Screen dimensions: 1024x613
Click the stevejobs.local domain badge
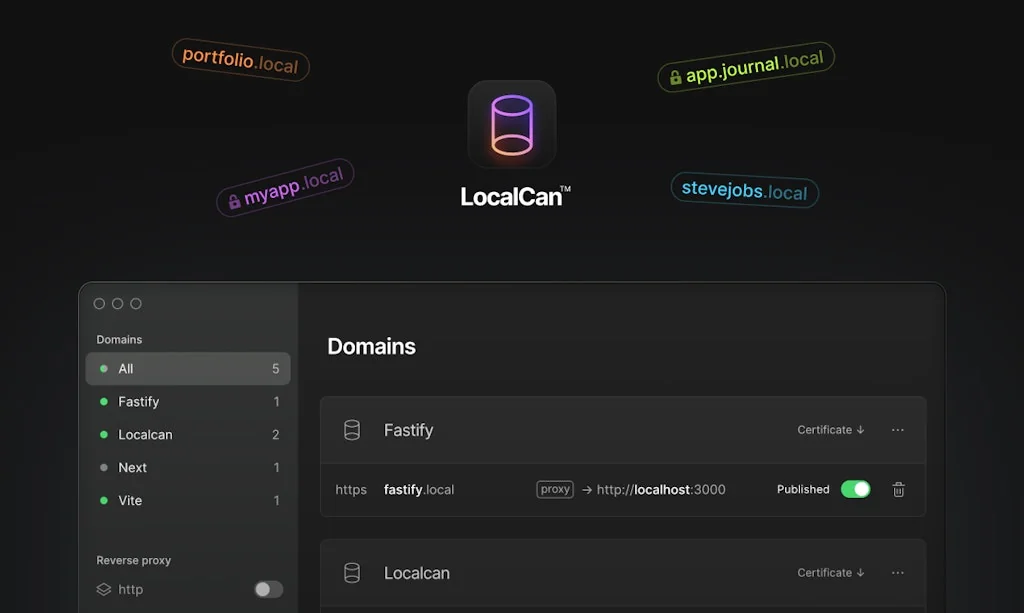tap(744, 191)
